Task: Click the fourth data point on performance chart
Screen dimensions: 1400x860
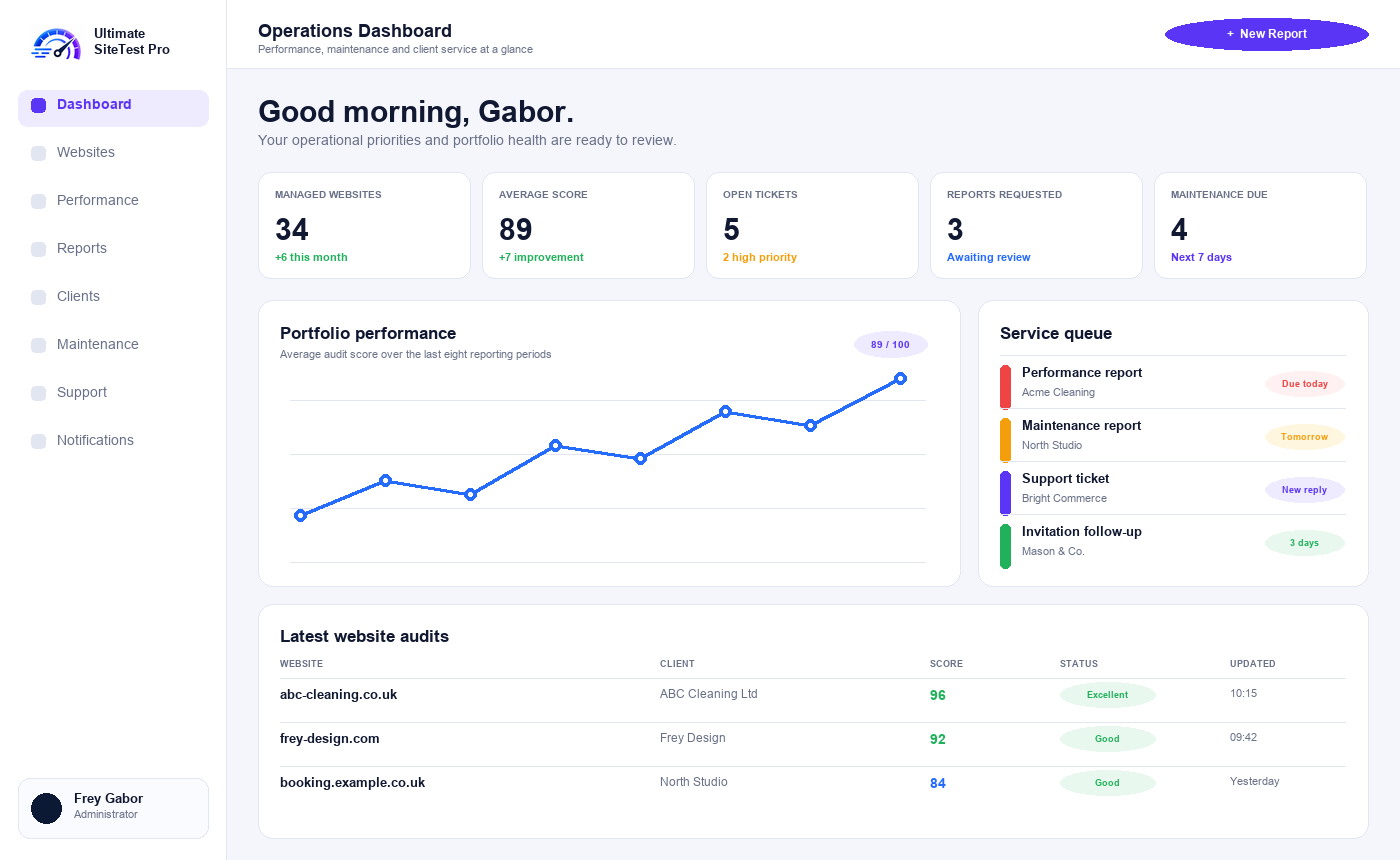Action: (555, 445)
